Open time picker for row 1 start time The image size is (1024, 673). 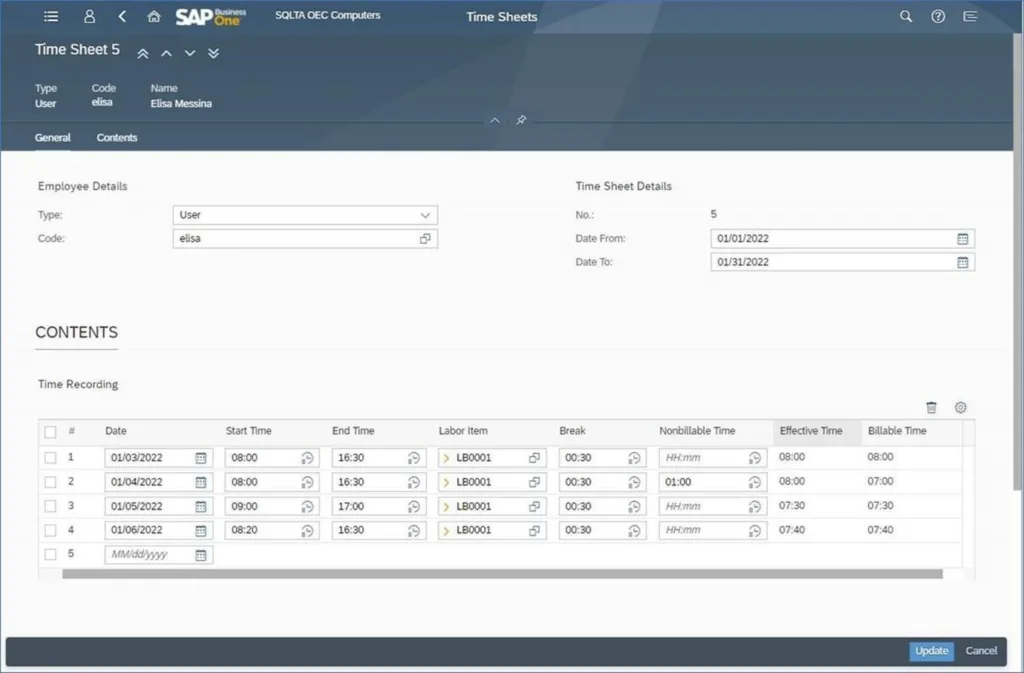[307, 458]
